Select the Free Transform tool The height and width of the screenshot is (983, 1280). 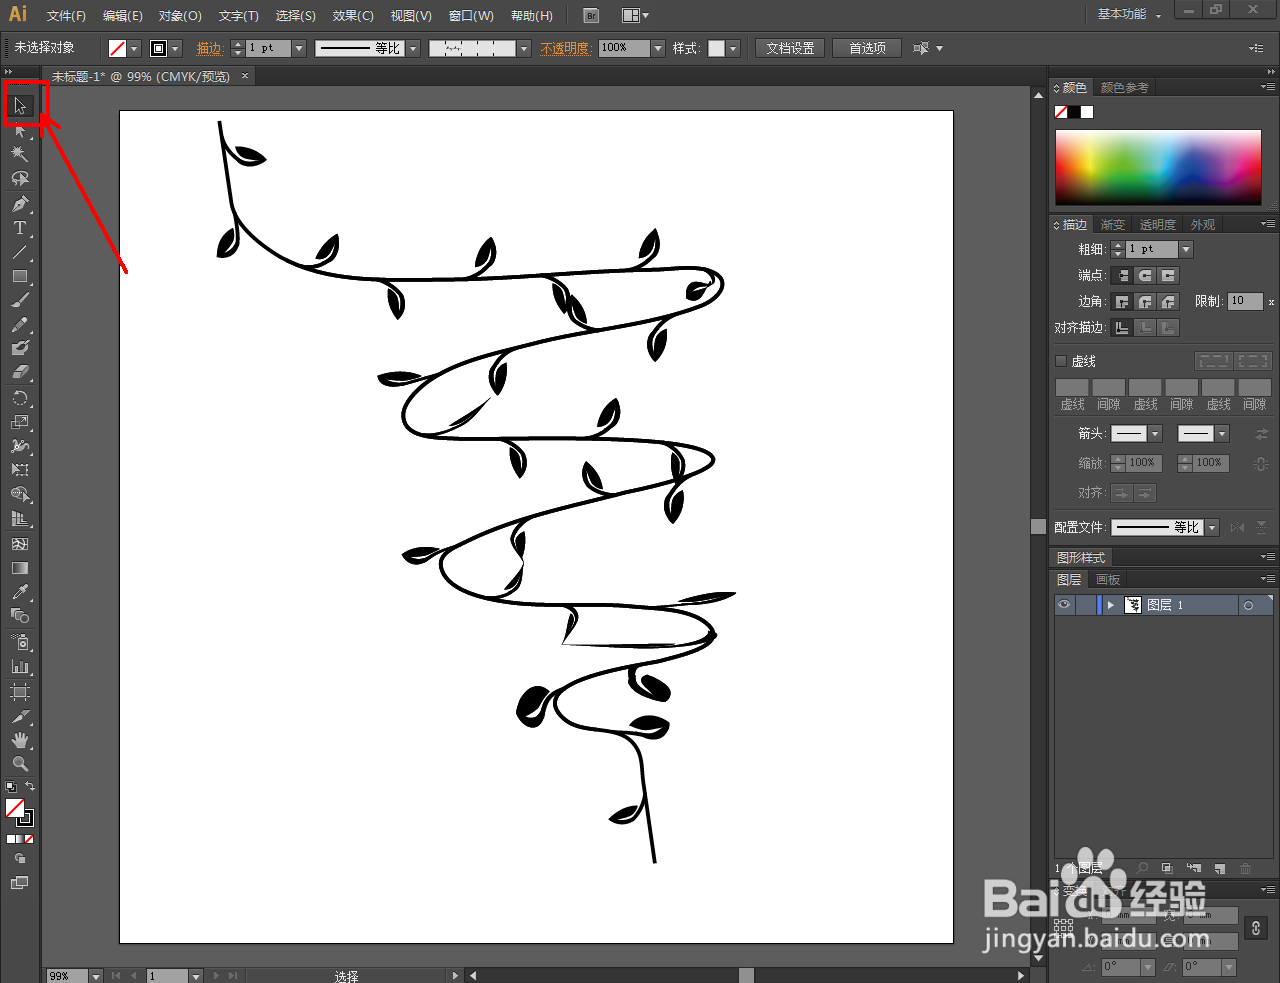20,470
